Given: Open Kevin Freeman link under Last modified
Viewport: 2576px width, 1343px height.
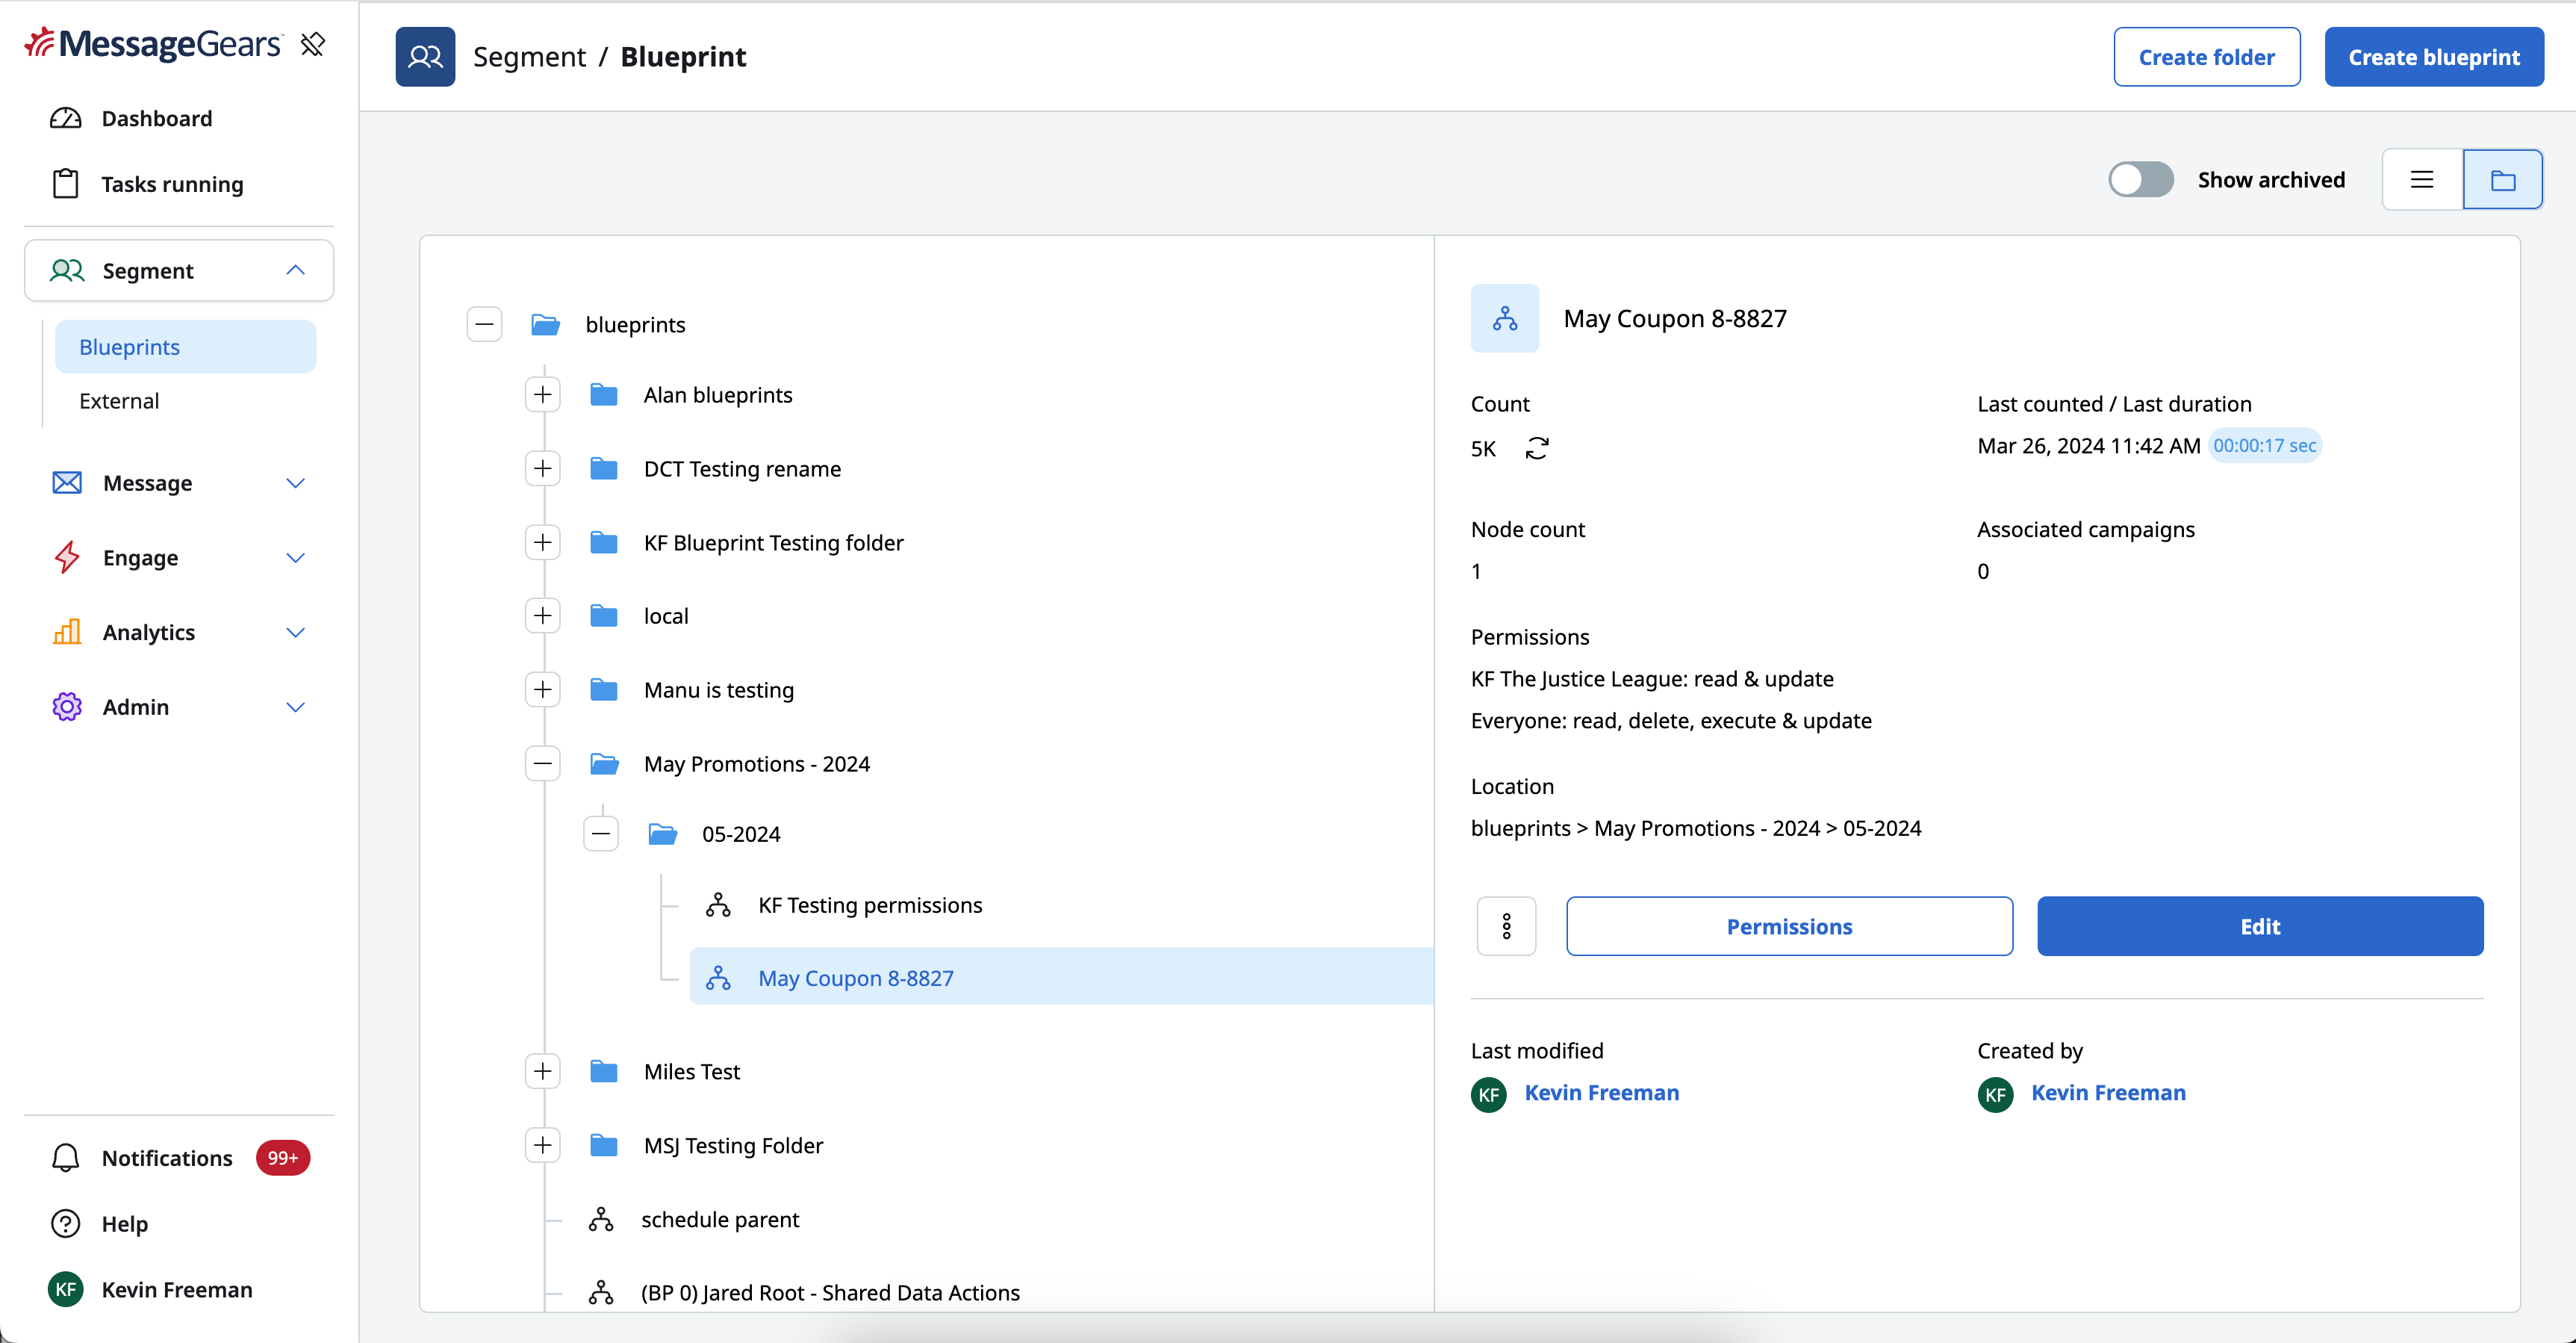Looking at the screenshot, I should 1602,1093.
